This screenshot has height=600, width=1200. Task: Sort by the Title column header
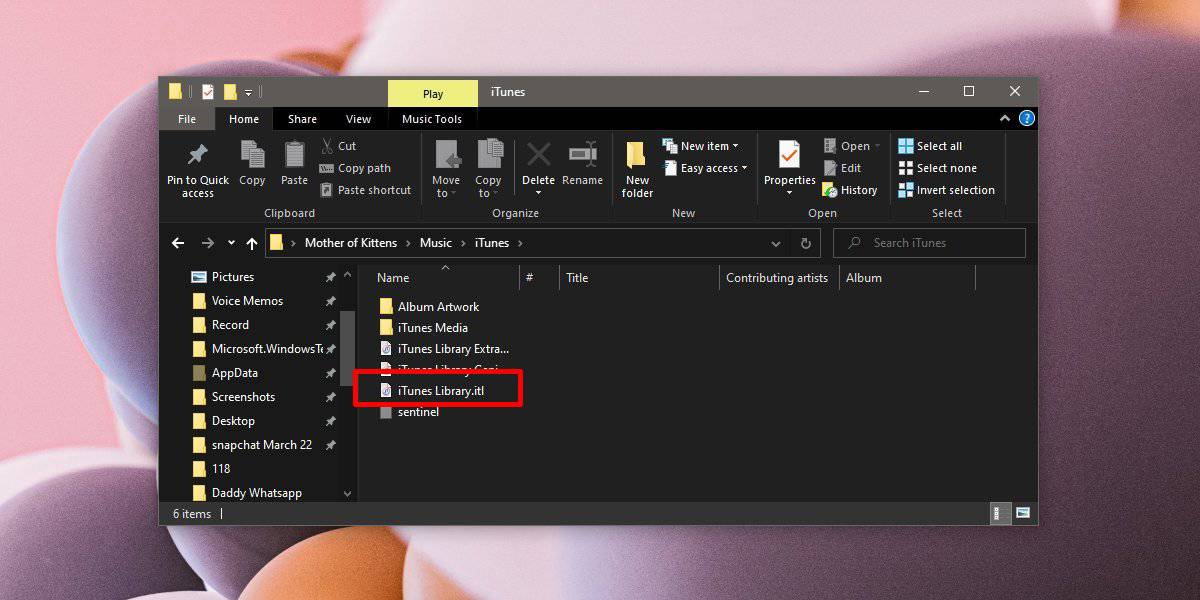point(639,278)
